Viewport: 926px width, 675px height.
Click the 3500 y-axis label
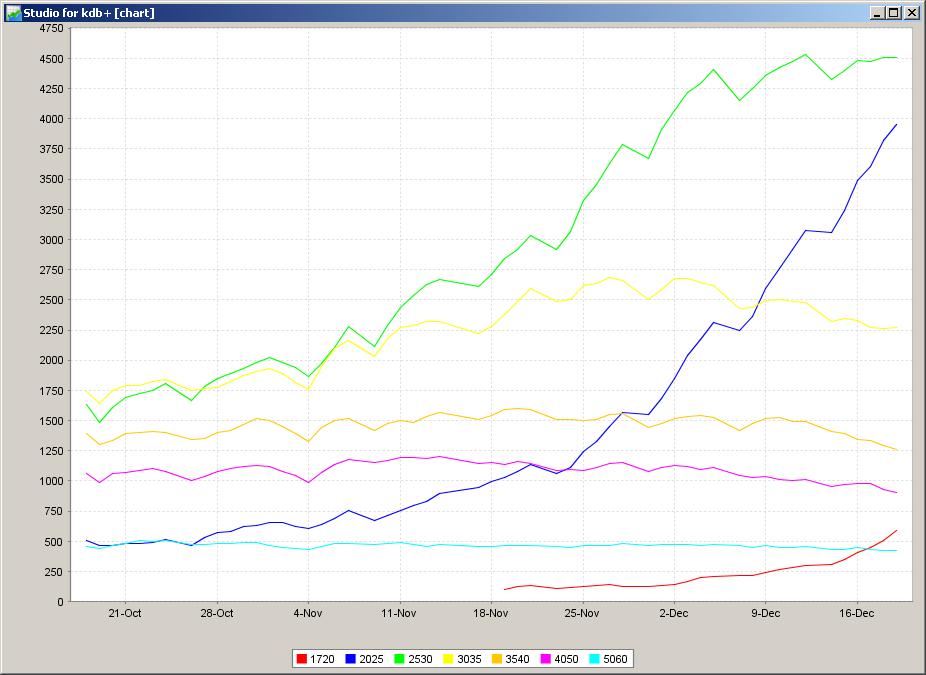(x=51, y=179)
